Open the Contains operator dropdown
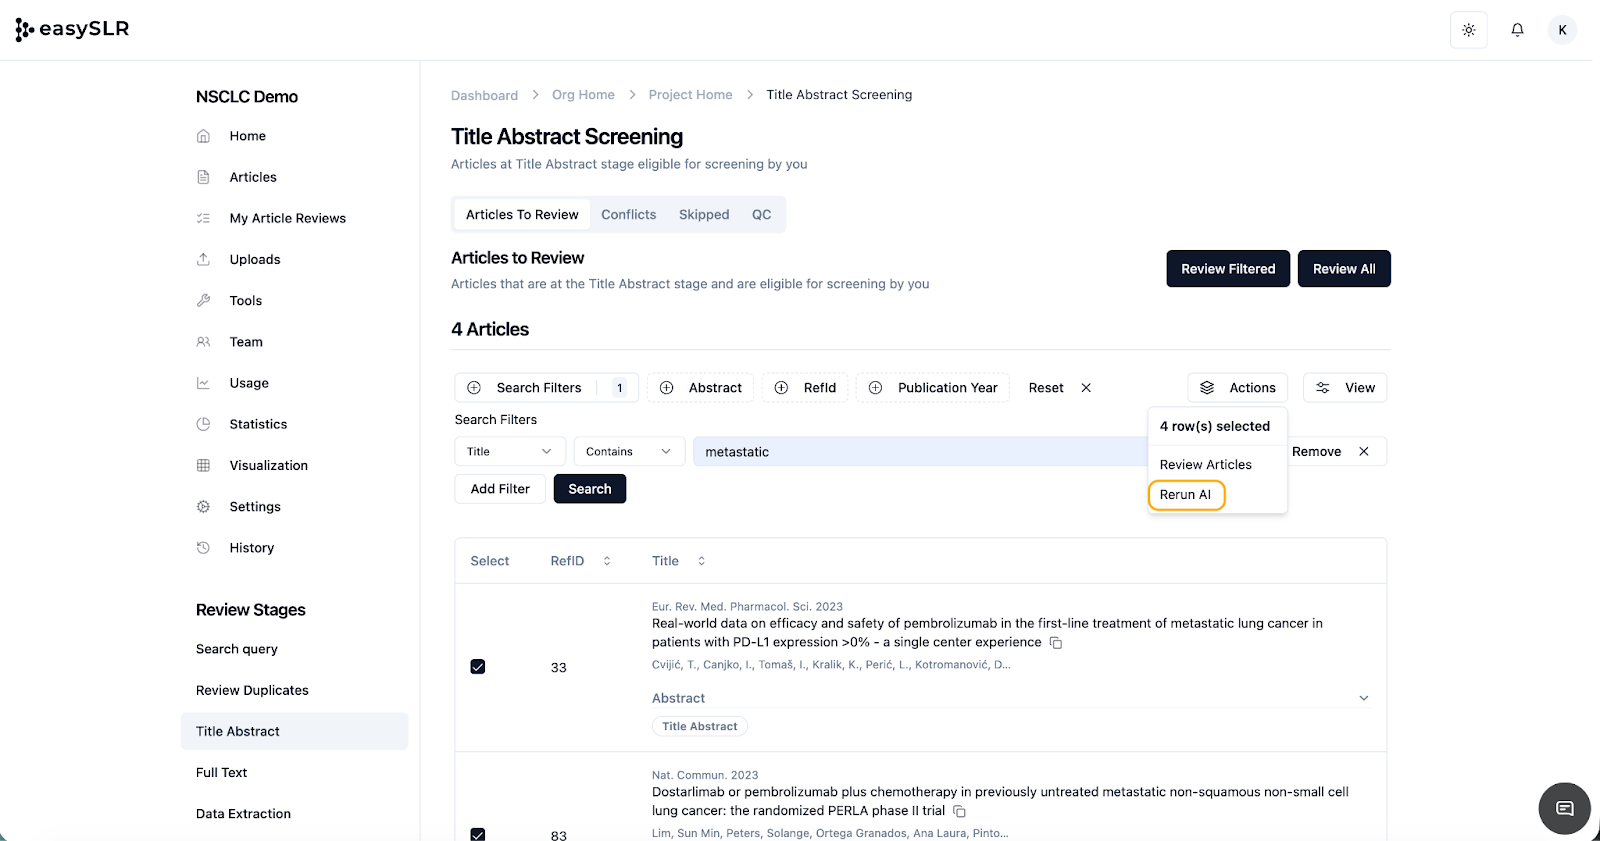1600x841 pixels. [x=628, y=452]
